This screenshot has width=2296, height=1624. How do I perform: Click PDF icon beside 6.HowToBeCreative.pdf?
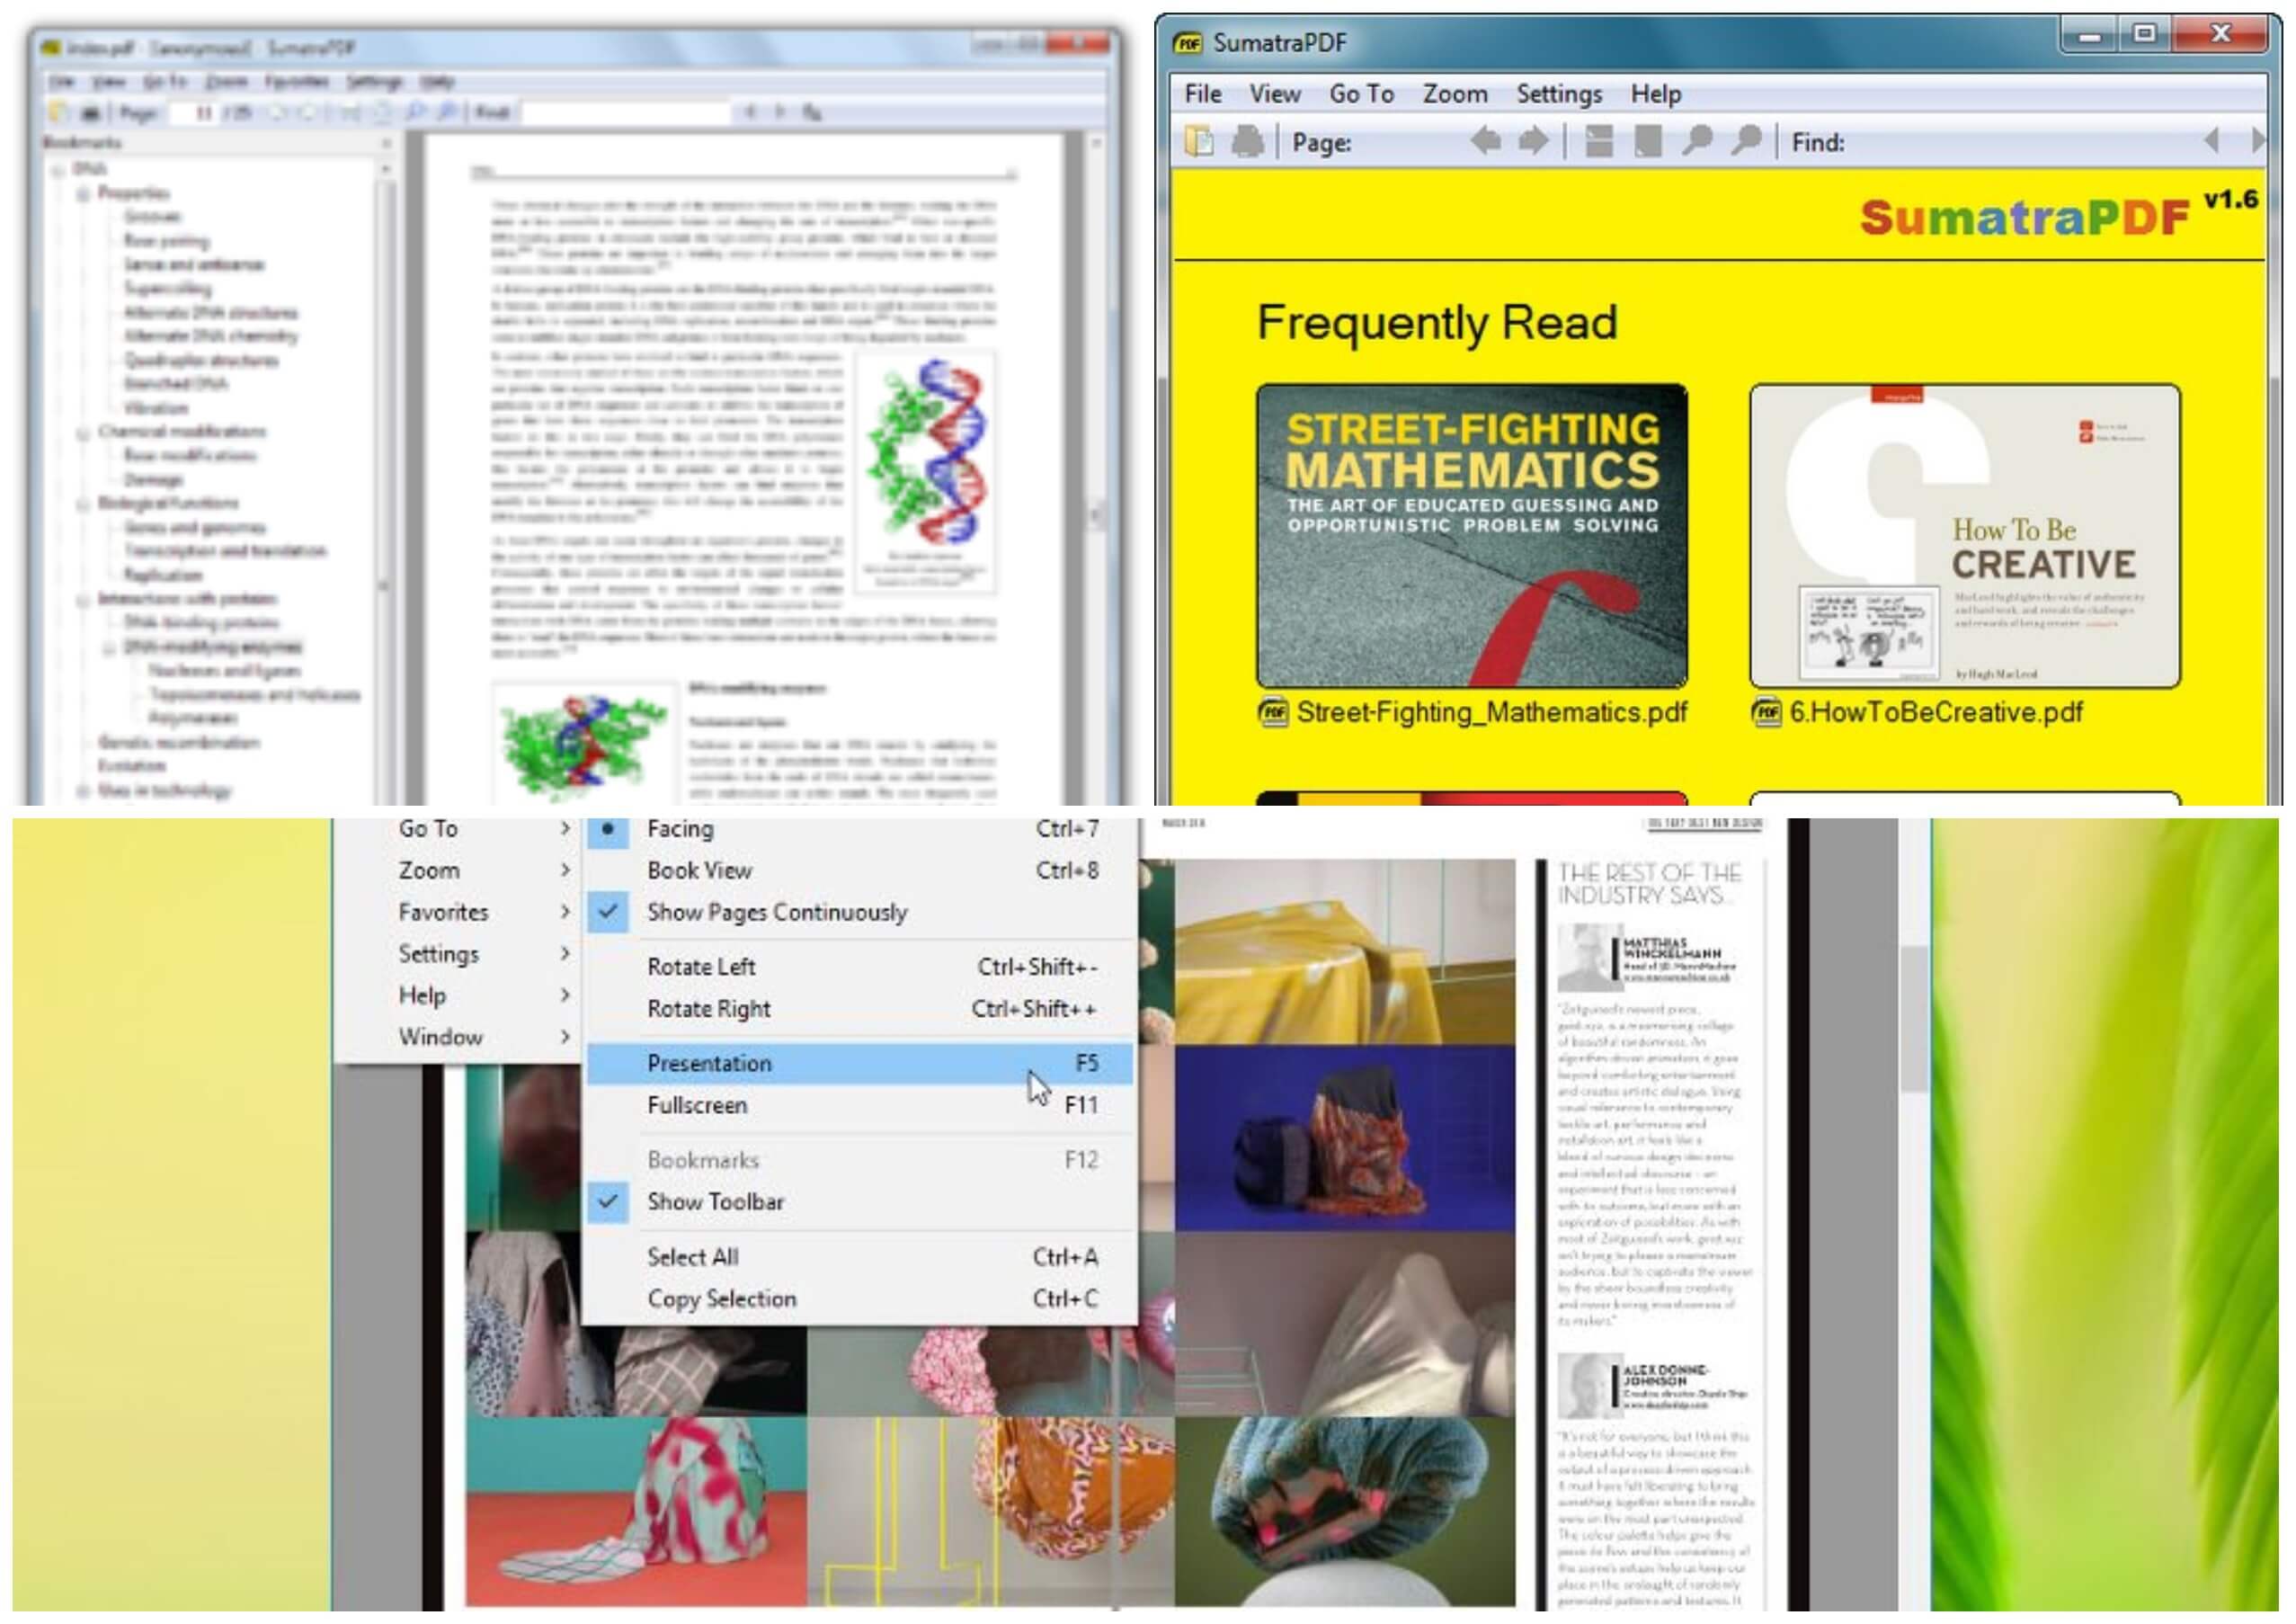tap(1766, 713)
